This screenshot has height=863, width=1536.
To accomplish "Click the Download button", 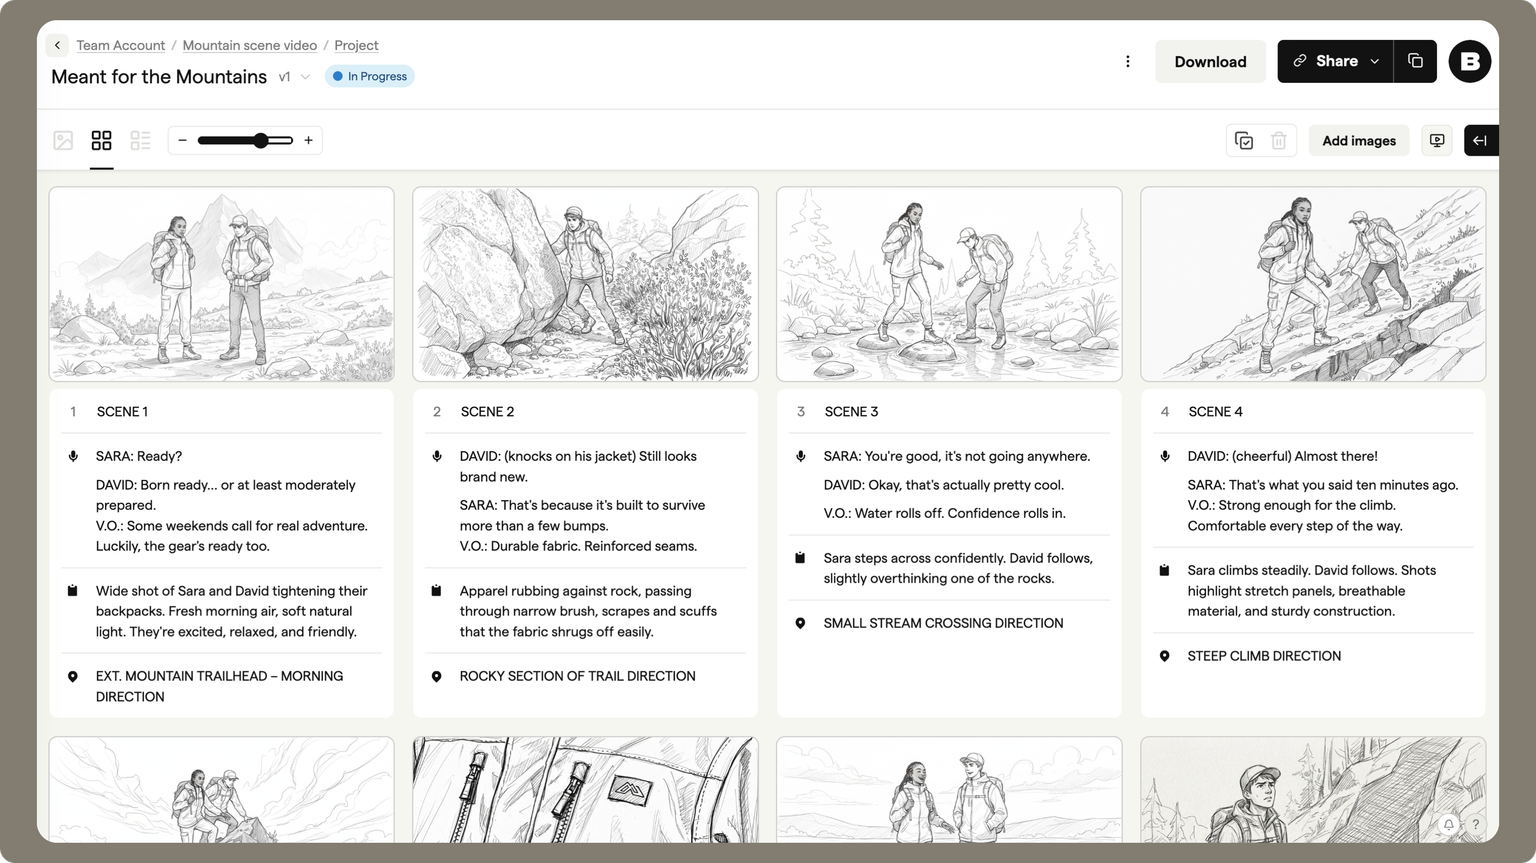I will click(1210, 61).
